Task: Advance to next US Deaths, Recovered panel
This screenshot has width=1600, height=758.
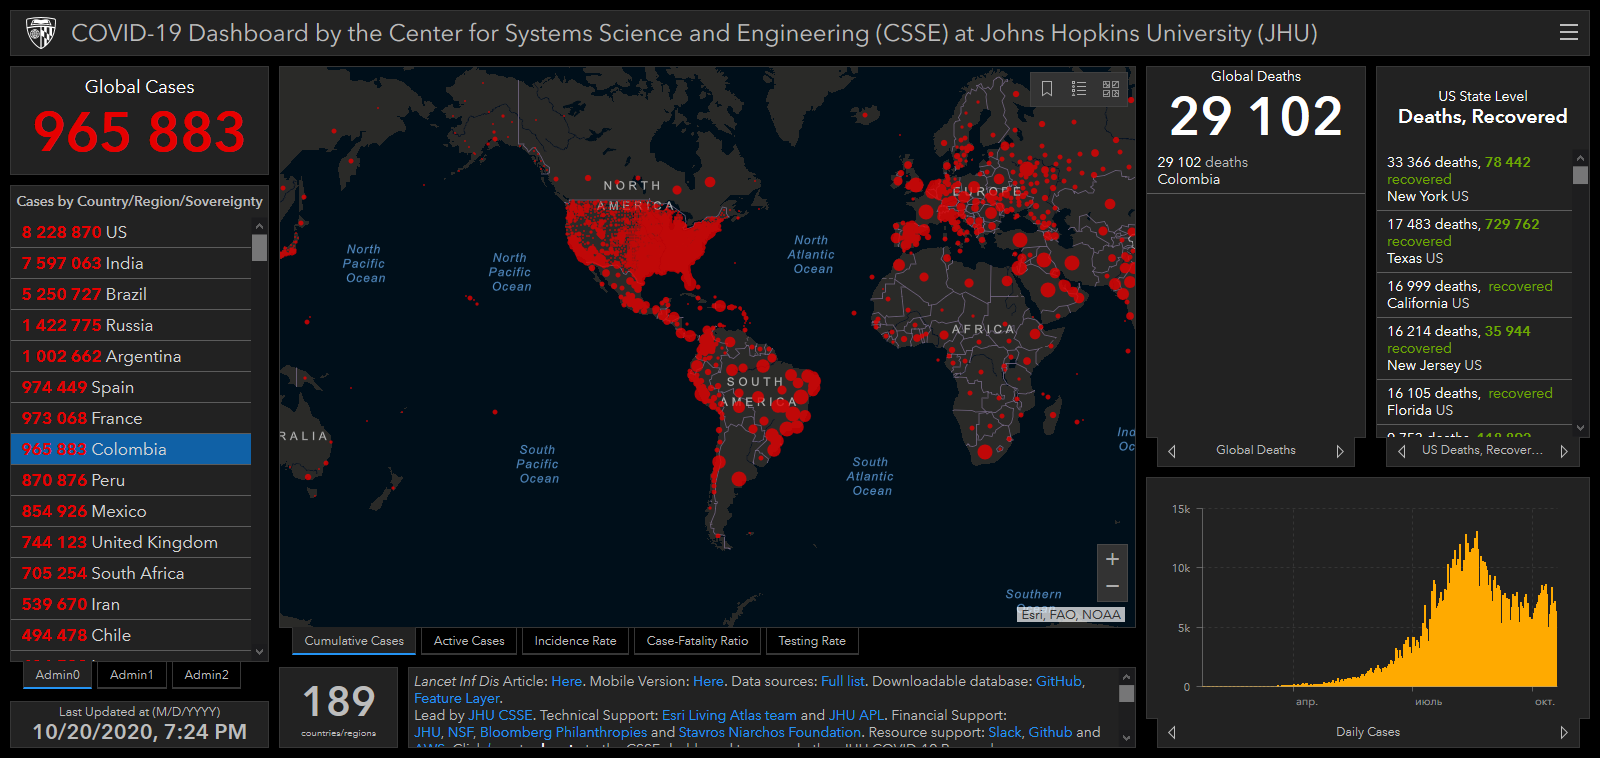Action: pyautogui.click(x=1563, y=451)
